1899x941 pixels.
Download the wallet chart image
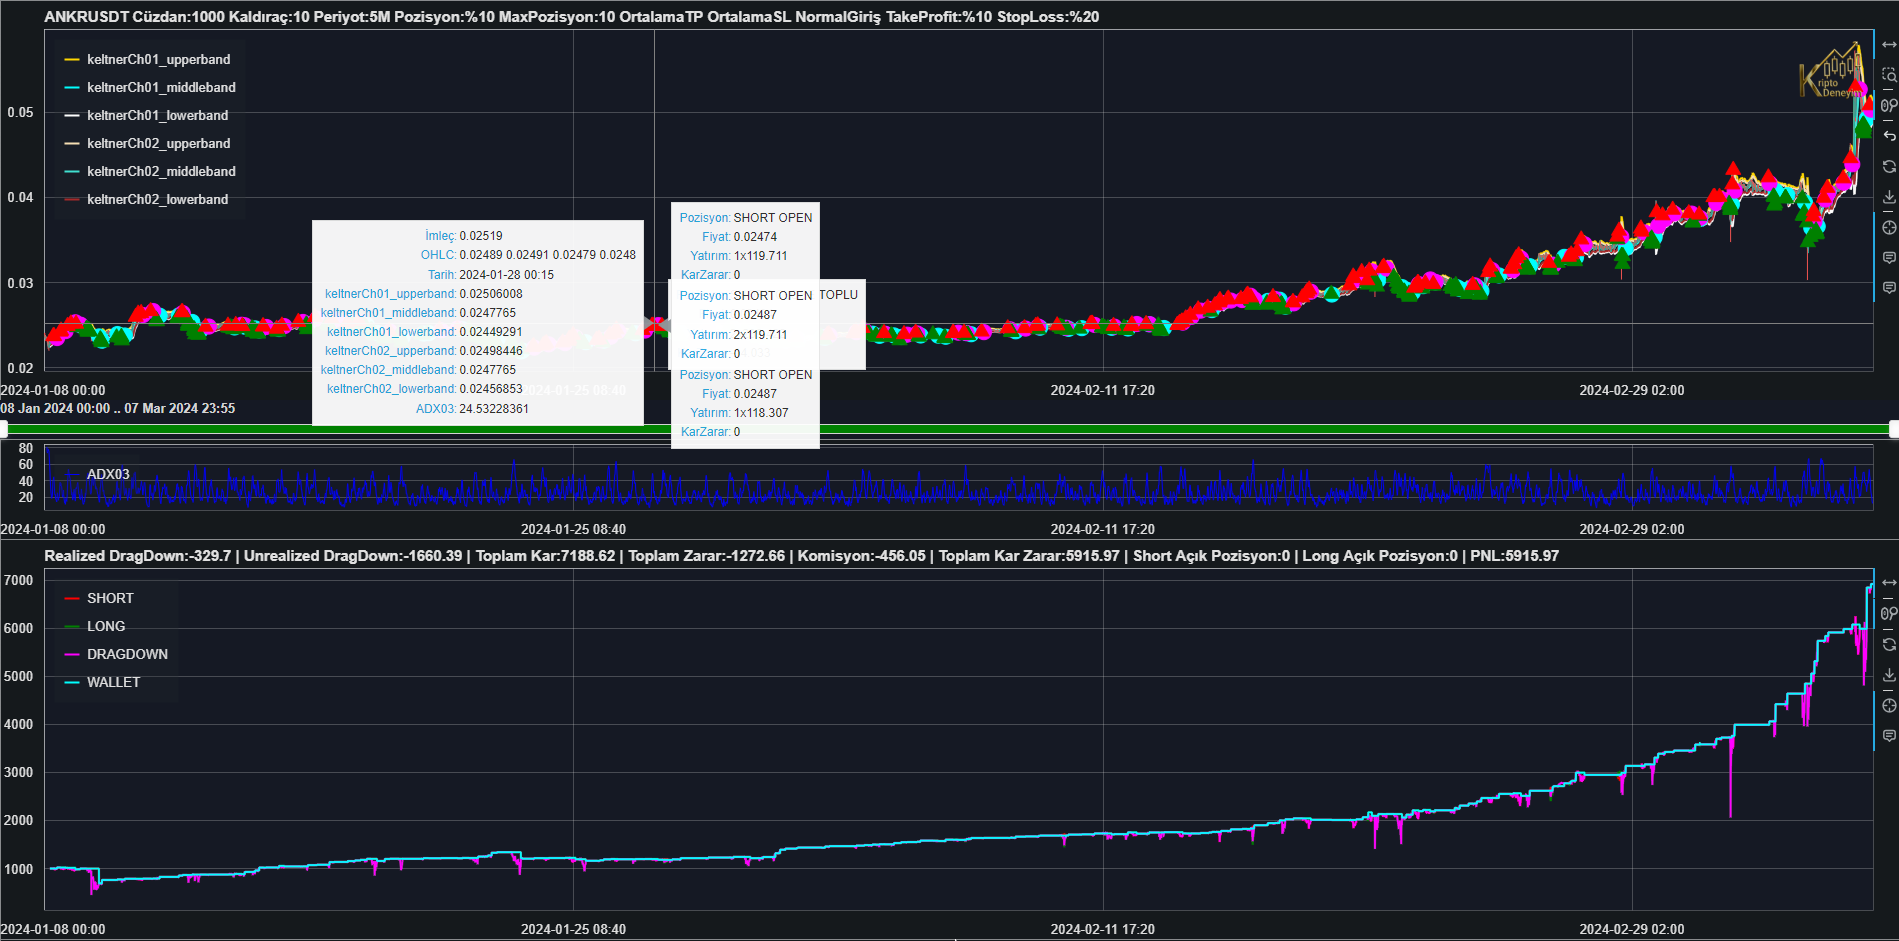tap(1888, 675)
